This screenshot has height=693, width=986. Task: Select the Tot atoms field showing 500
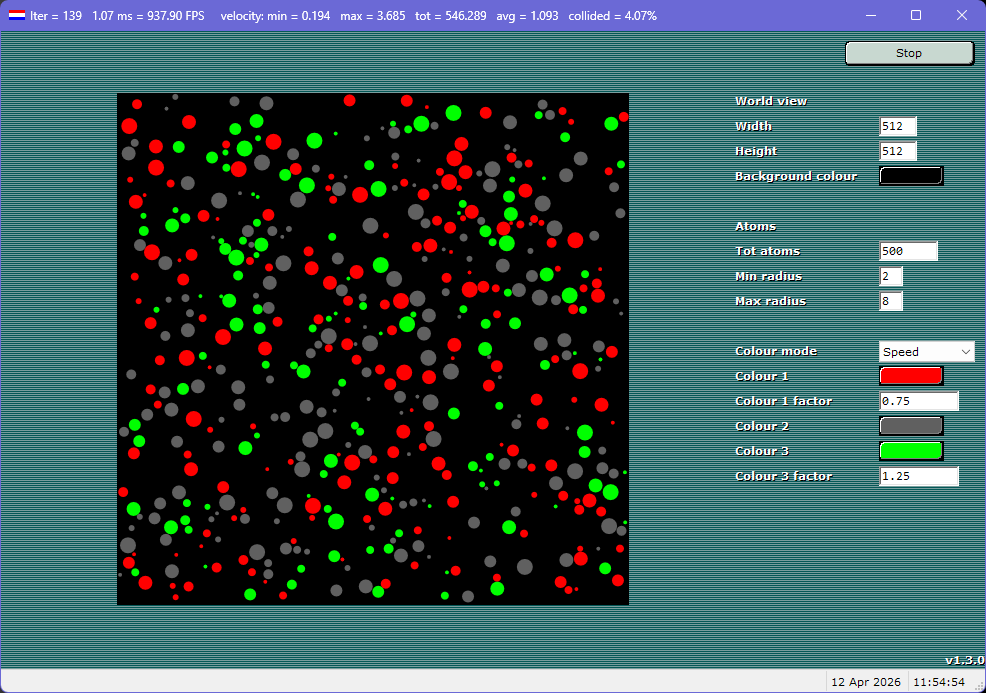point(907,250)
